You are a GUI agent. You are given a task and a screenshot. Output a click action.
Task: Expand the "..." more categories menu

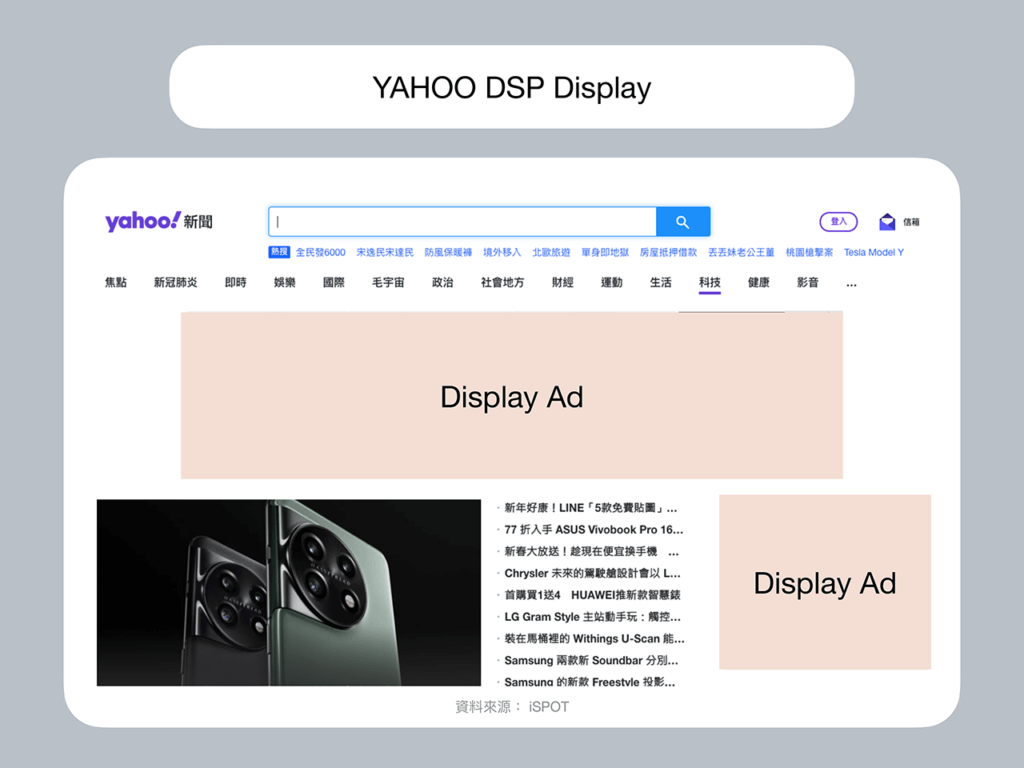point(852,283)
